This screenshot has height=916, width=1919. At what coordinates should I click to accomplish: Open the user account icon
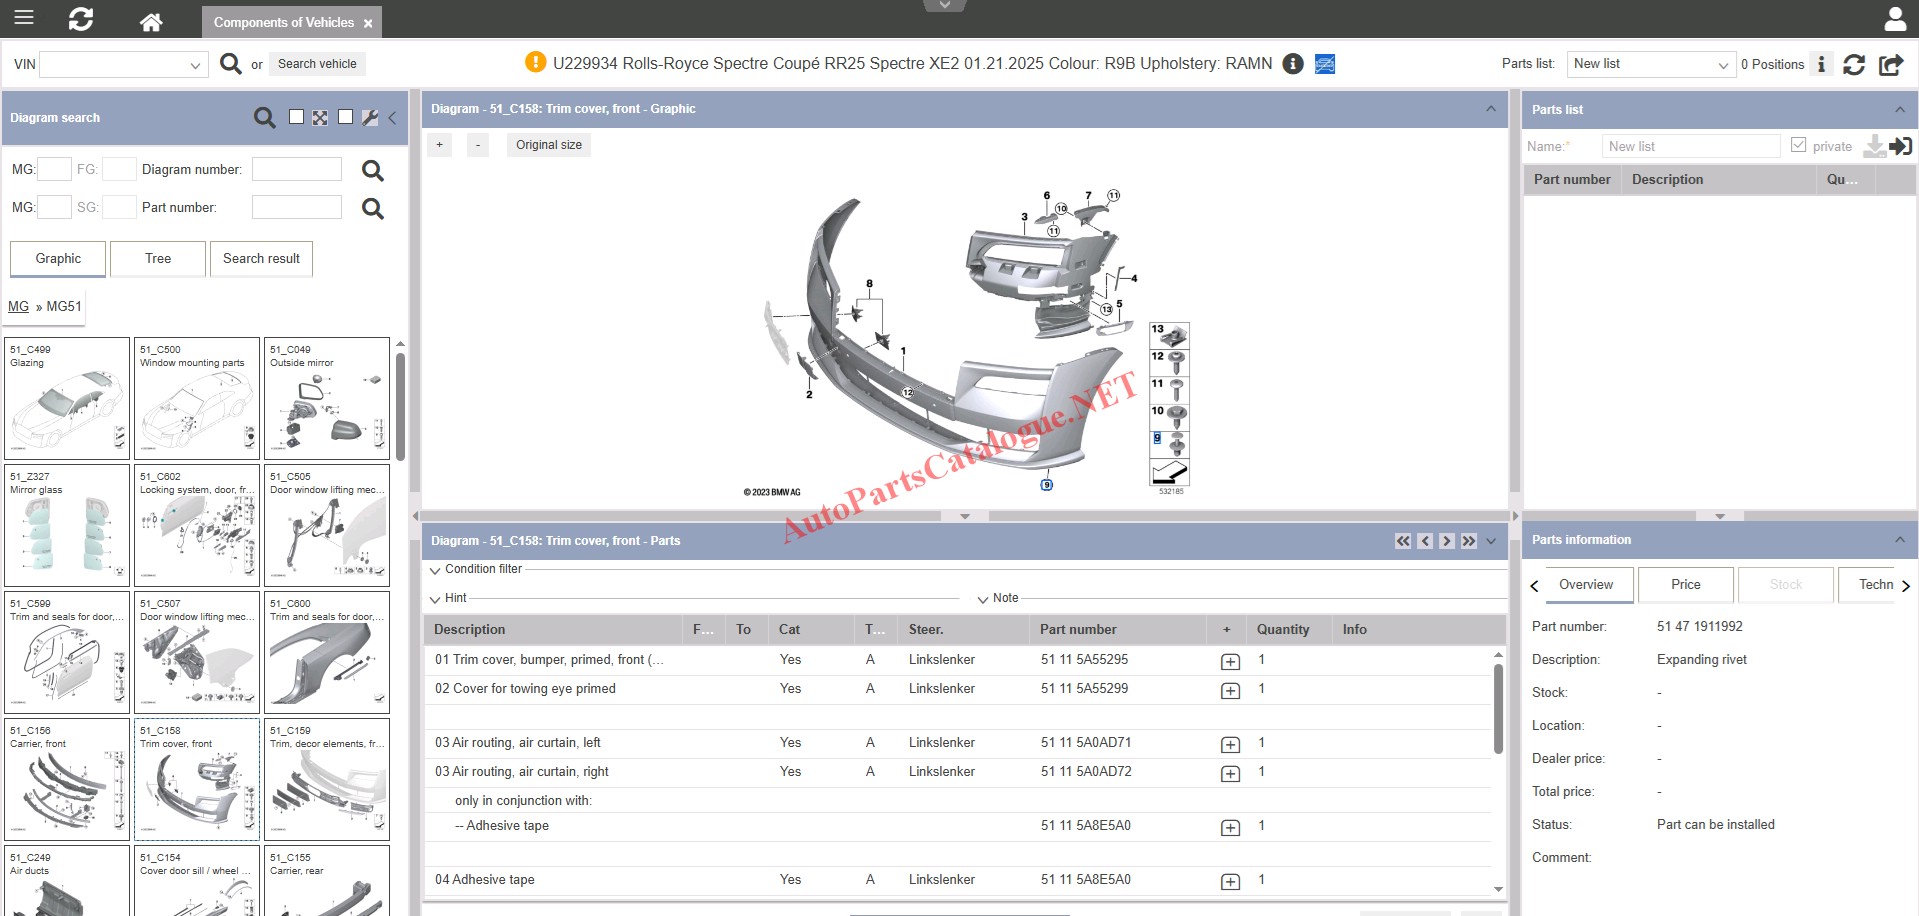(1895, 19)
